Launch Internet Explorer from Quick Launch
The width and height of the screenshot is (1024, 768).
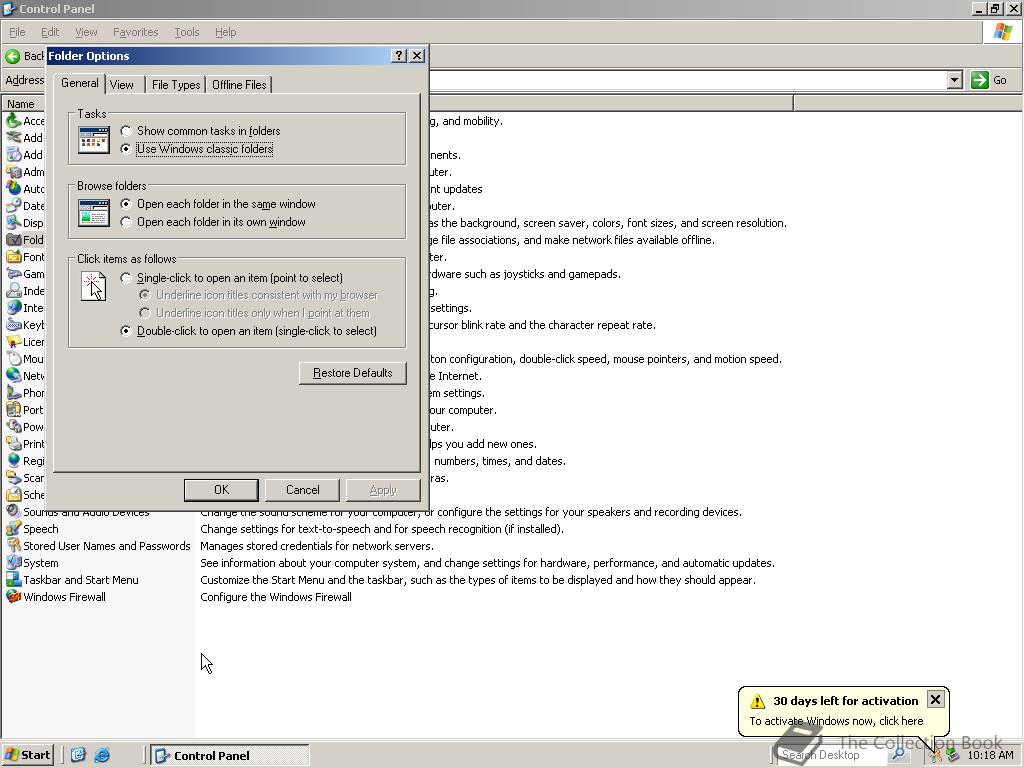102,755
